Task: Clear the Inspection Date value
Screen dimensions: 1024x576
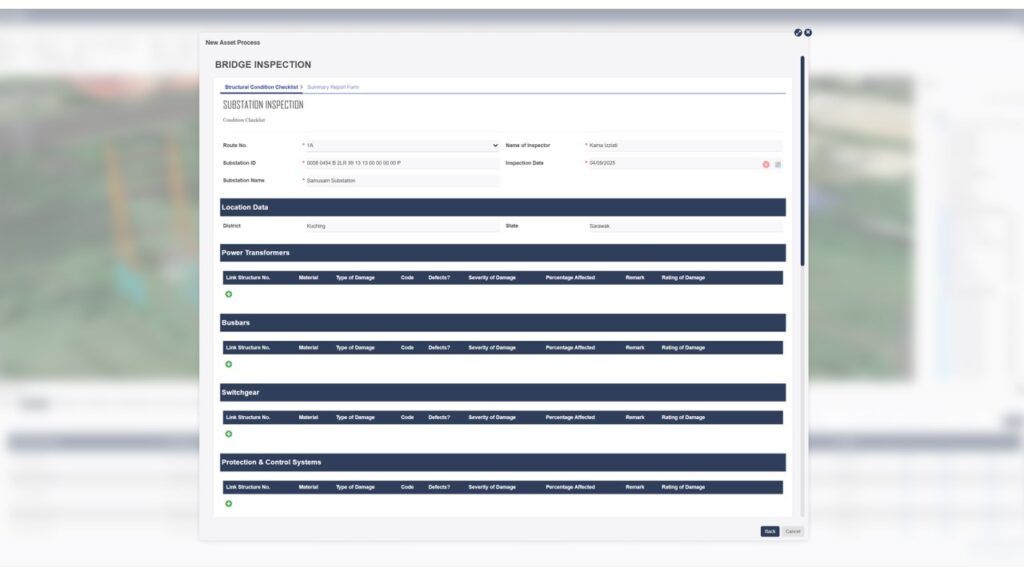Action: [766, 164]
